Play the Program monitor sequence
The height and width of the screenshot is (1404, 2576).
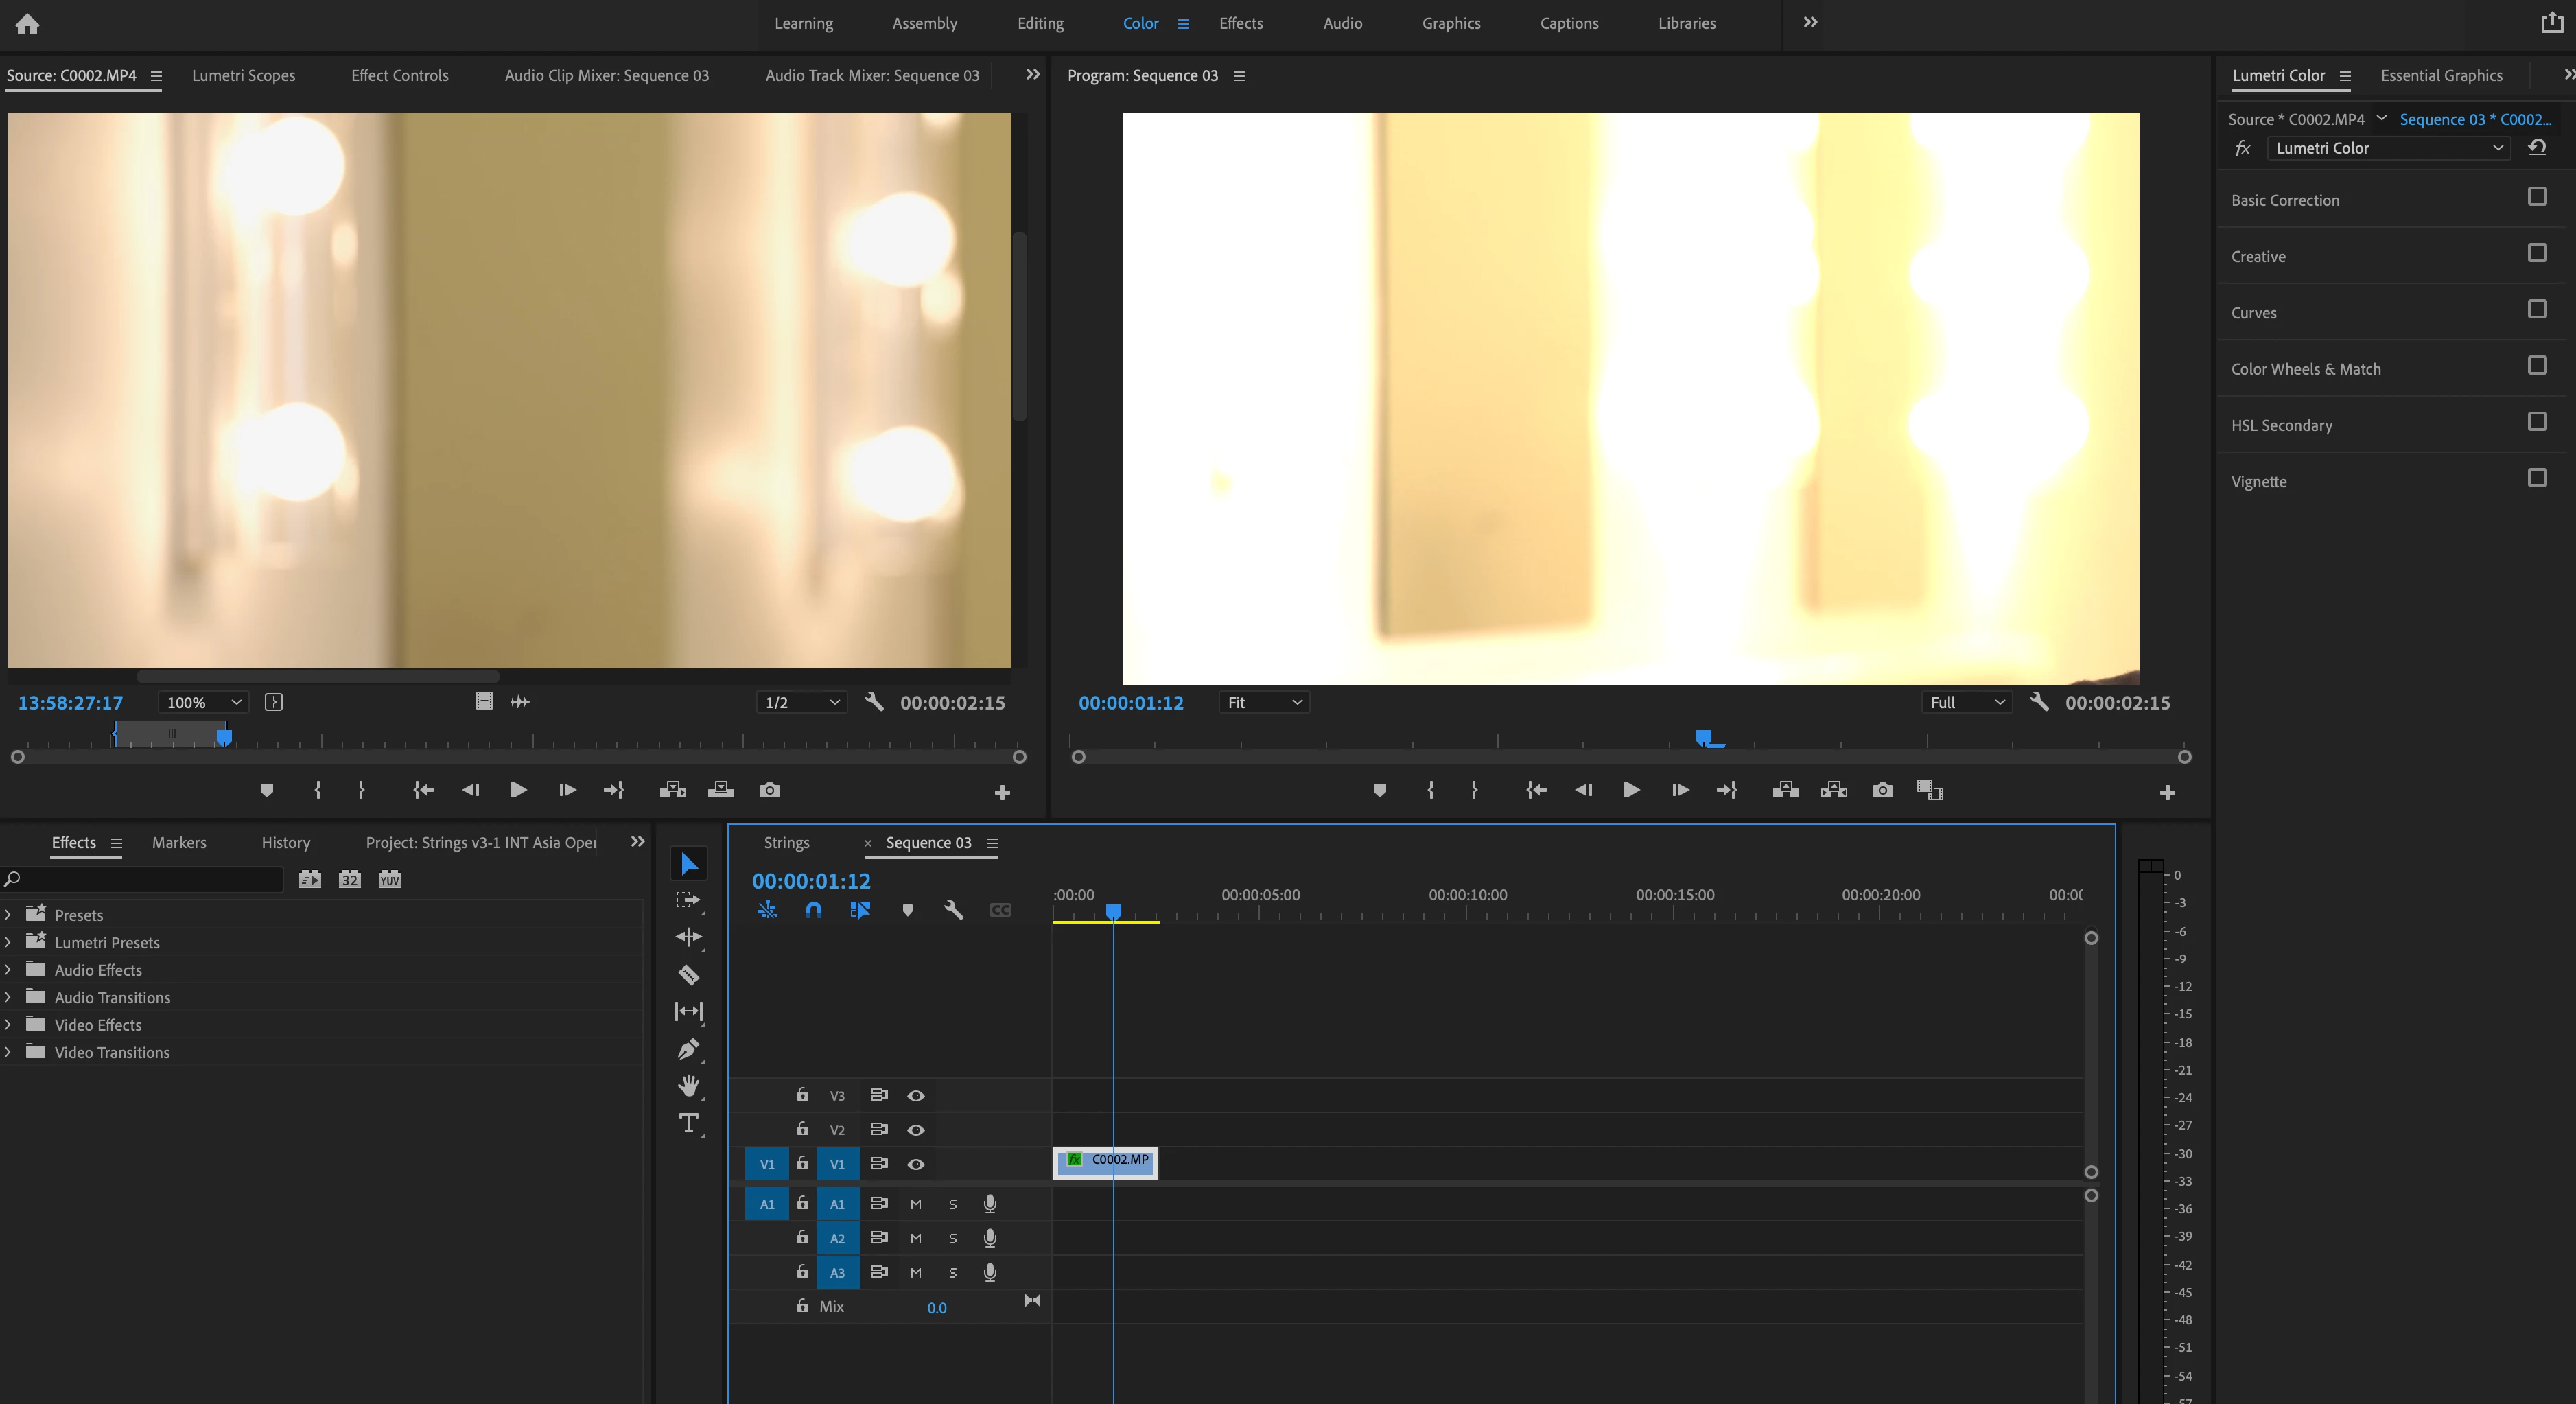click(1630, 790)
